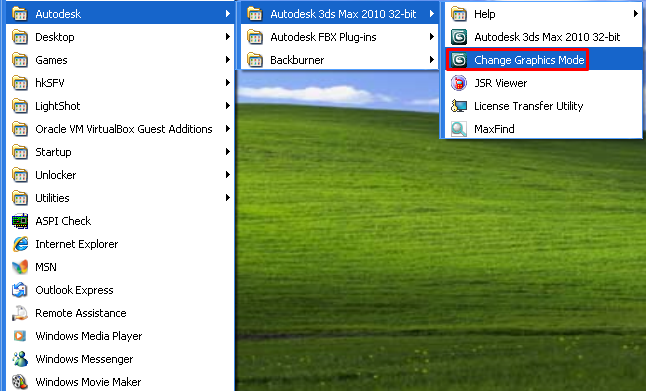Expand the Games submenu arrow
The width and height of the screenshot is (646, 391).
[227, 60]
